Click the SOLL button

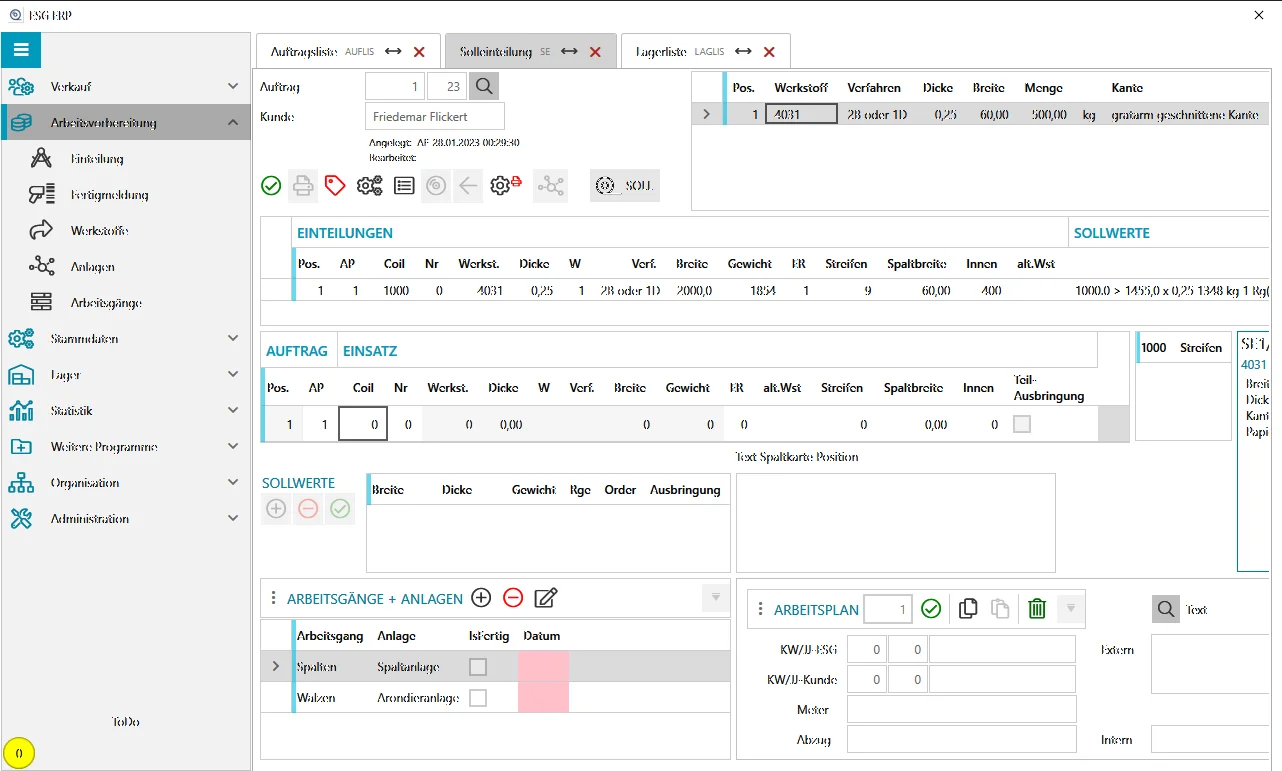click(625, 186)
